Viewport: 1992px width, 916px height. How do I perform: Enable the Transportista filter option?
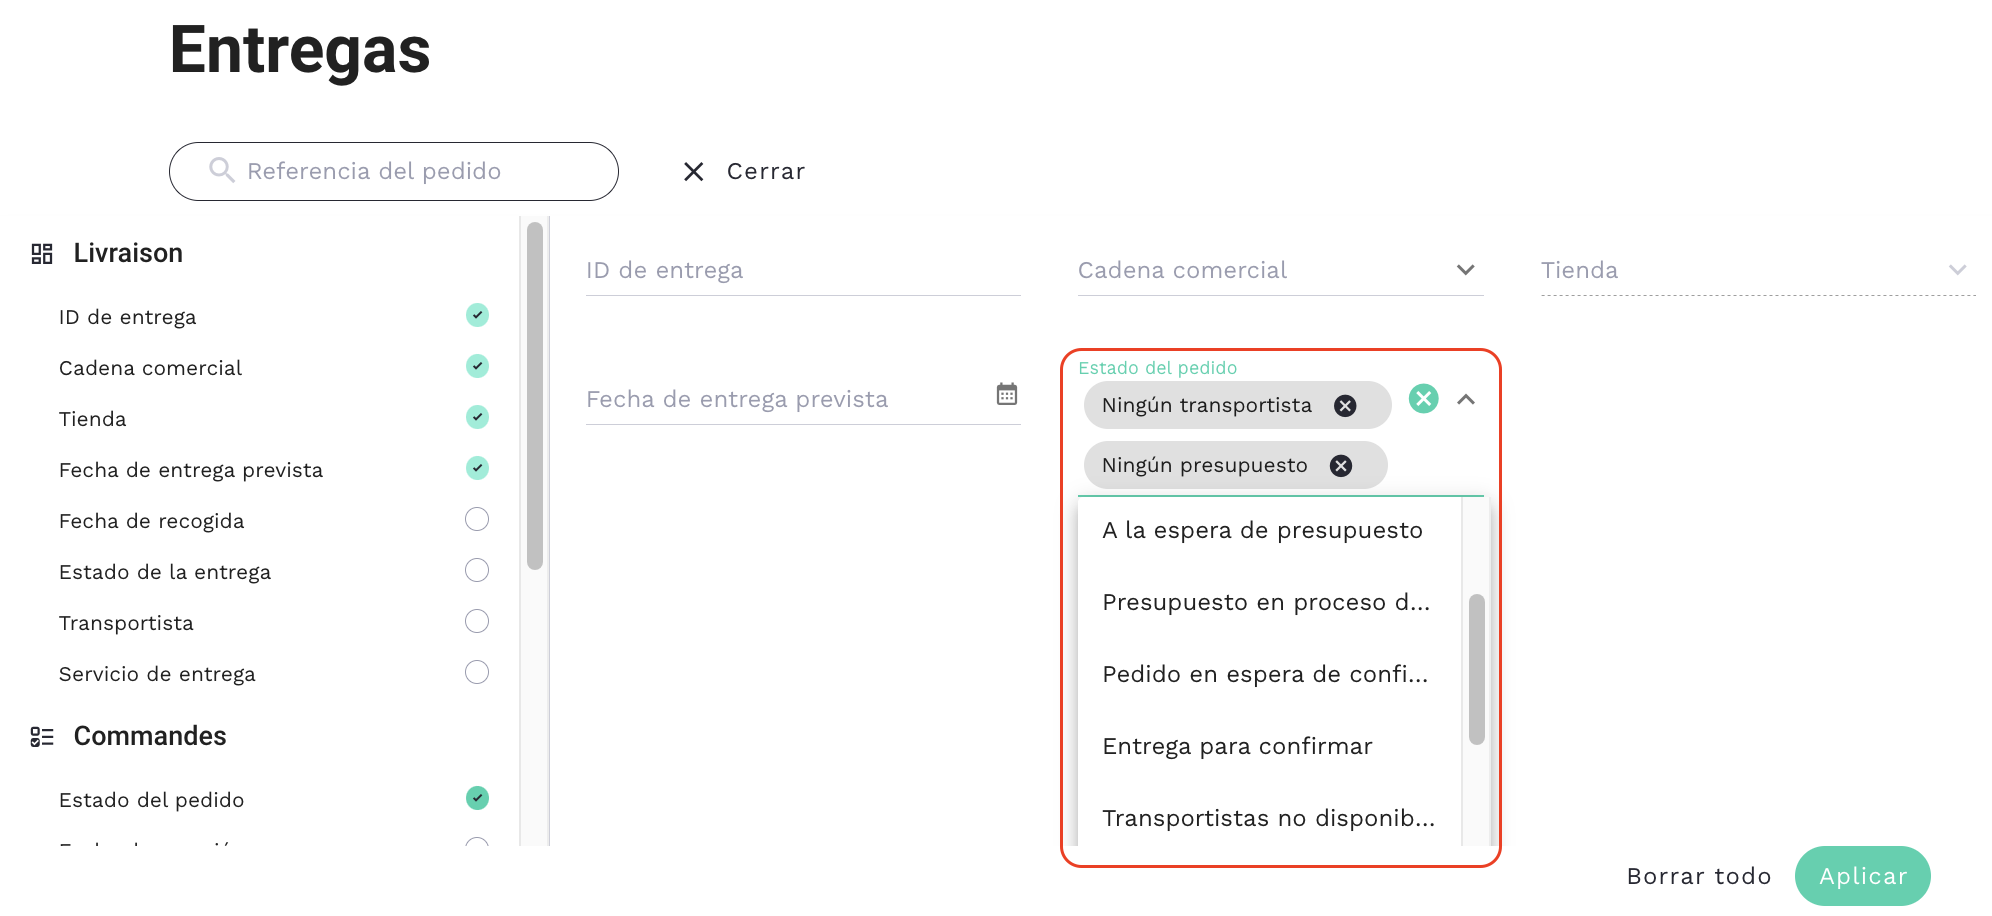[x=477, y=621]
